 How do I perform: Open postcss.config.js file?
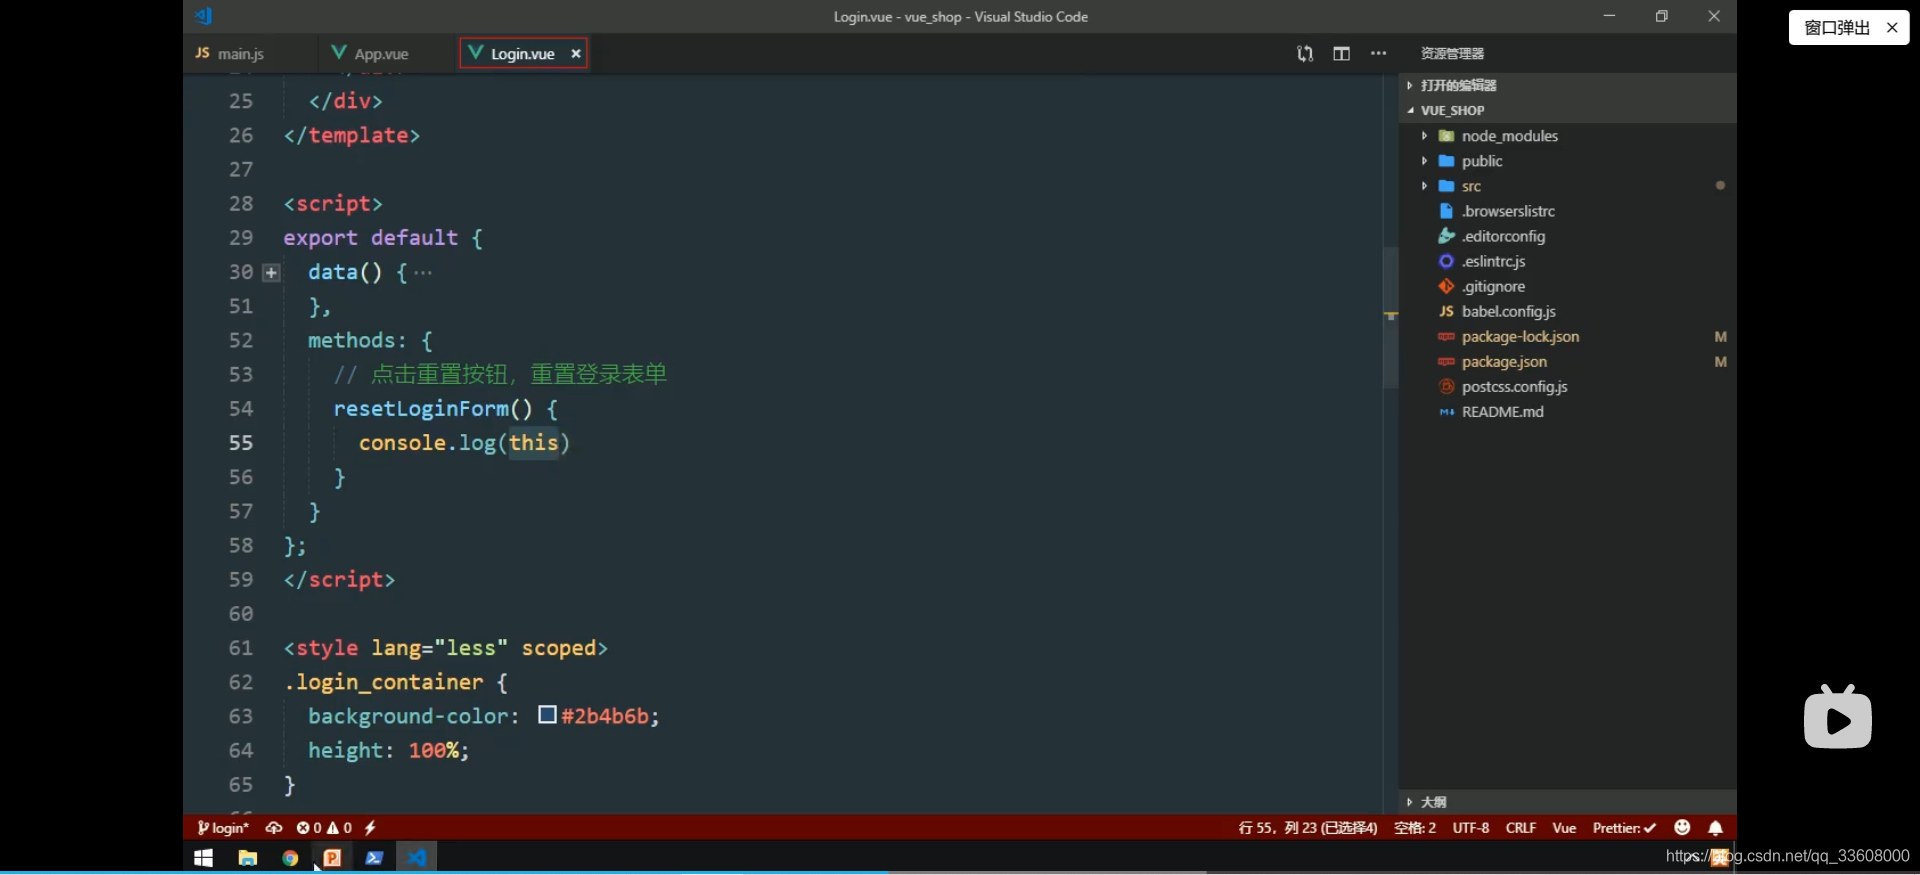coord(1566,387)
